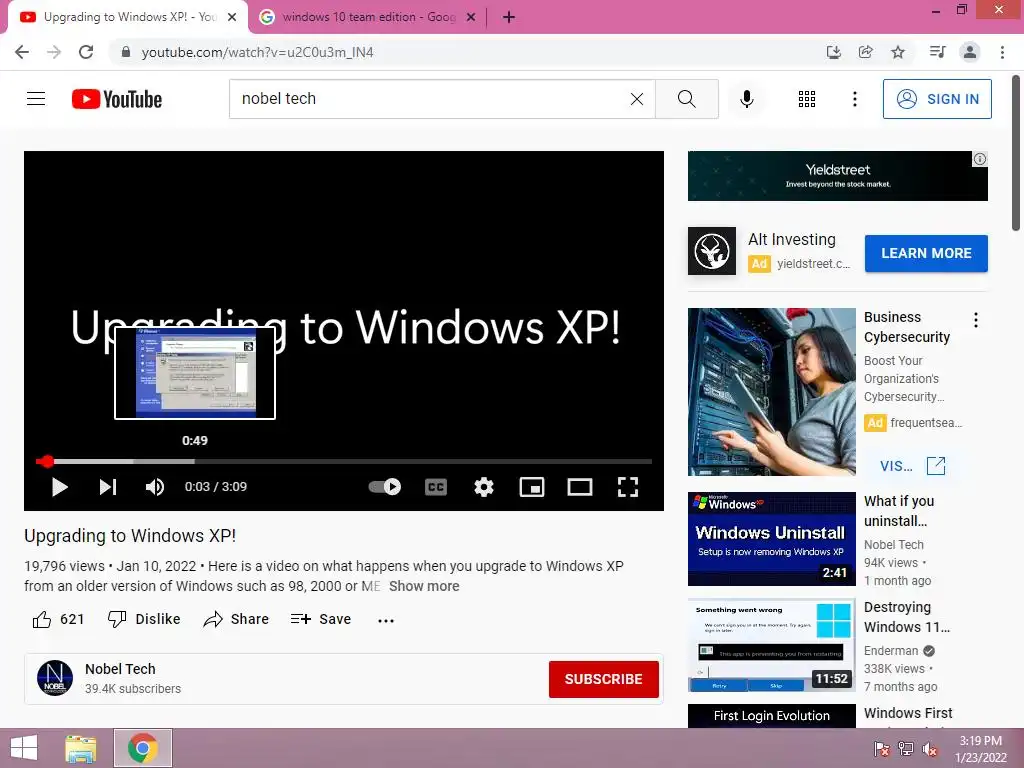Click the SIGN IN button
The image size is (1024, 768).
click(x=937, y=99)
